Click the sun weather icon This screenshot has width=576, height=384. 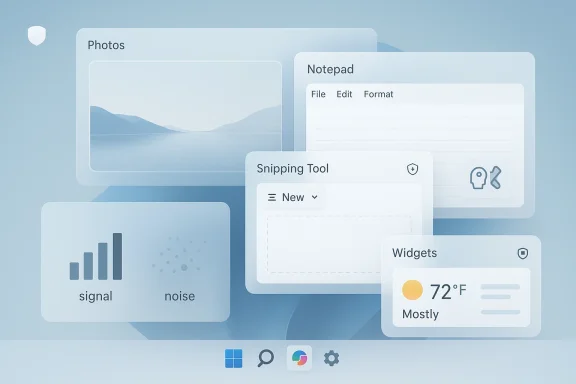point(412,290)
